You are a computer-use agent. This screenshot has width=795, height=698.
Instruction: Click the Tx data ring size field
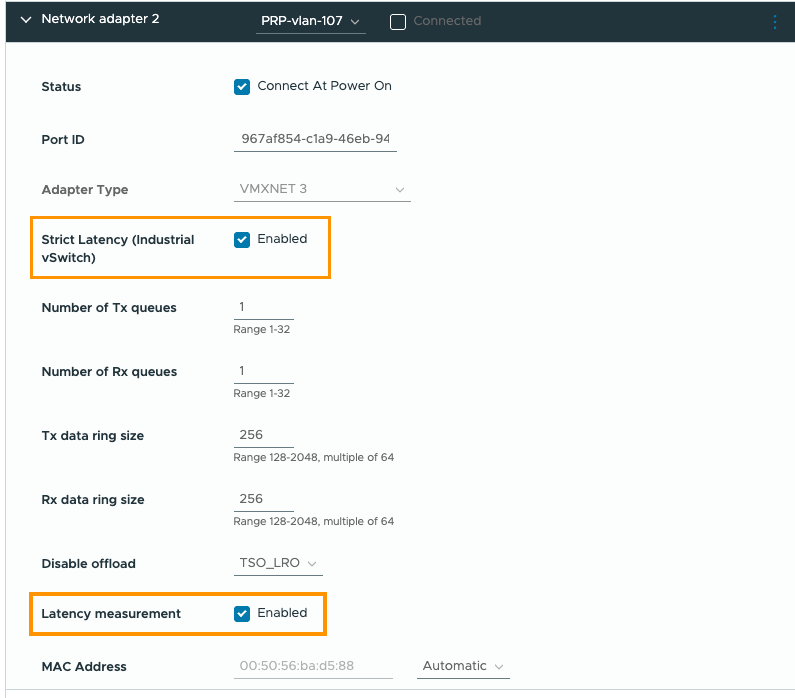263,435
